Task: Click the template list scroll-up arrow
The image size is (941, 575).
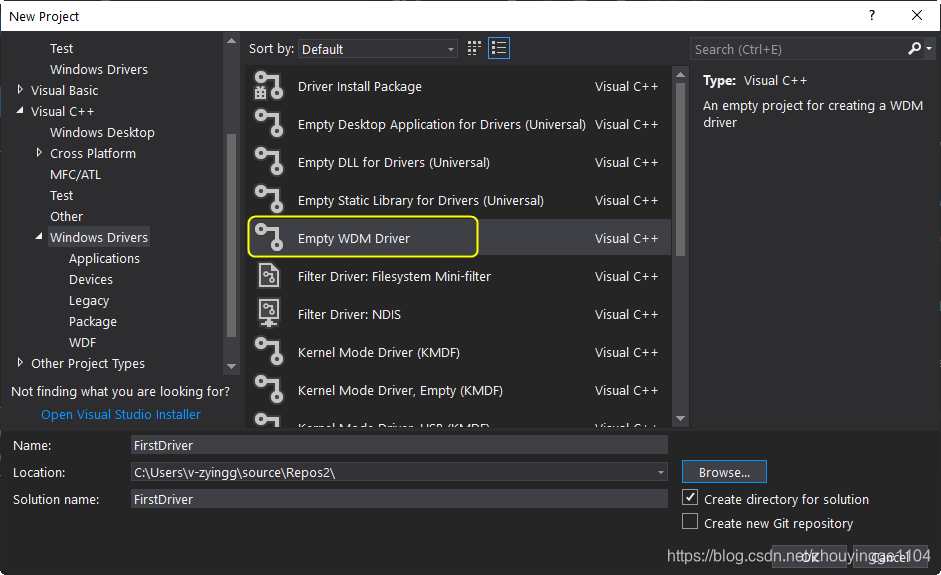Action: point(680,74)
